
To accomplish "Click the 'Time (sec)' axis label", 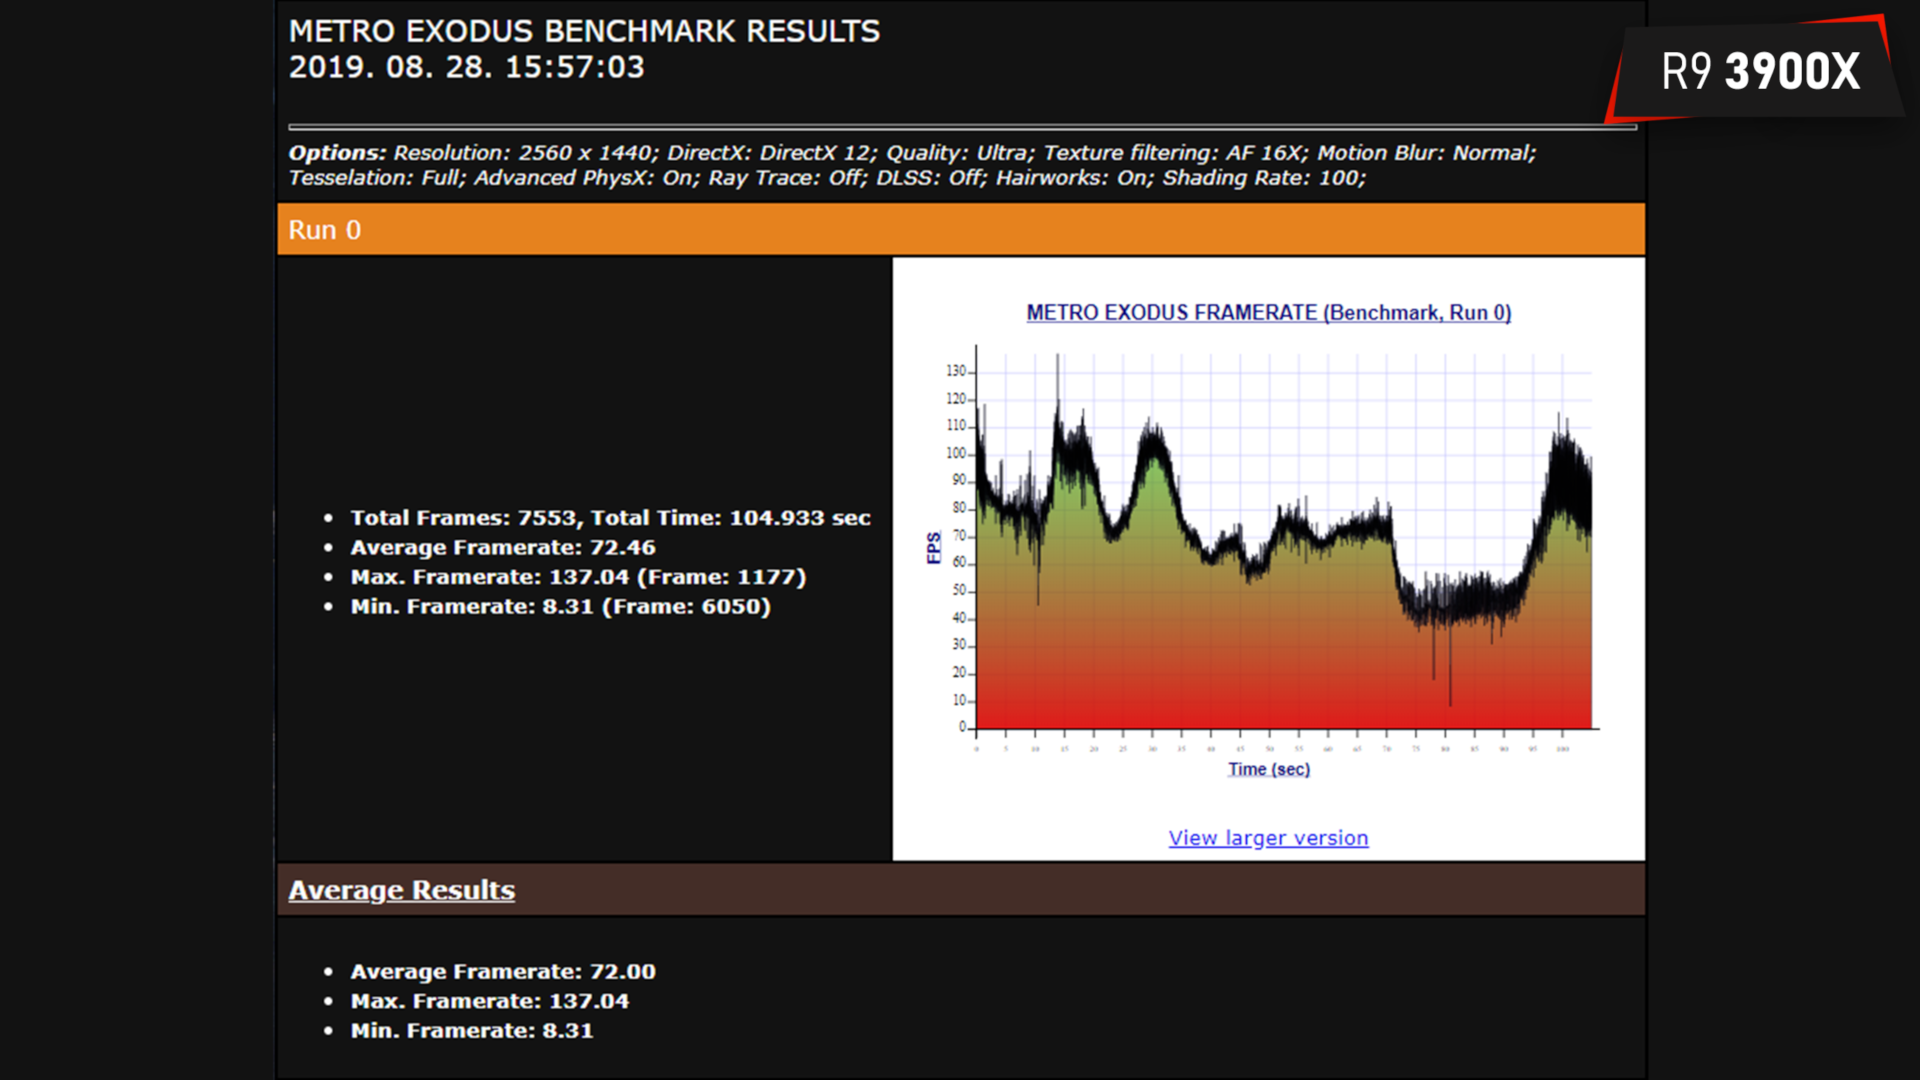I will [1269, 769].
